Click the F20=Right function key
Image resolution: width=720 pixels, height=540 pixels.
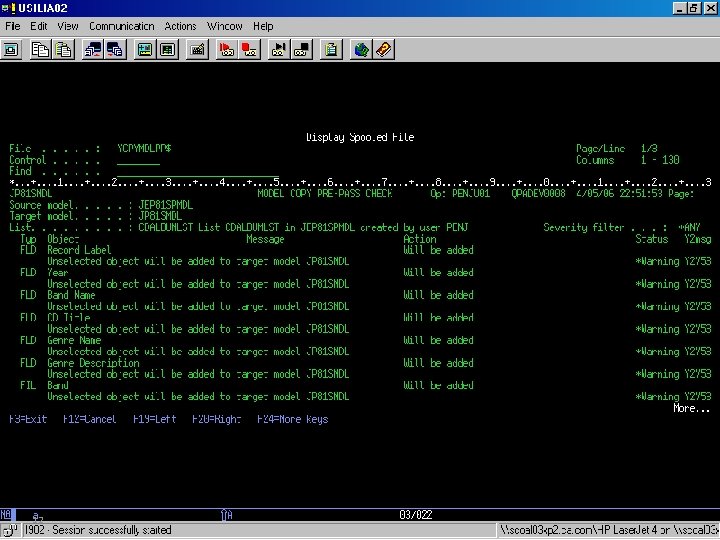click(x=217, y=419)
